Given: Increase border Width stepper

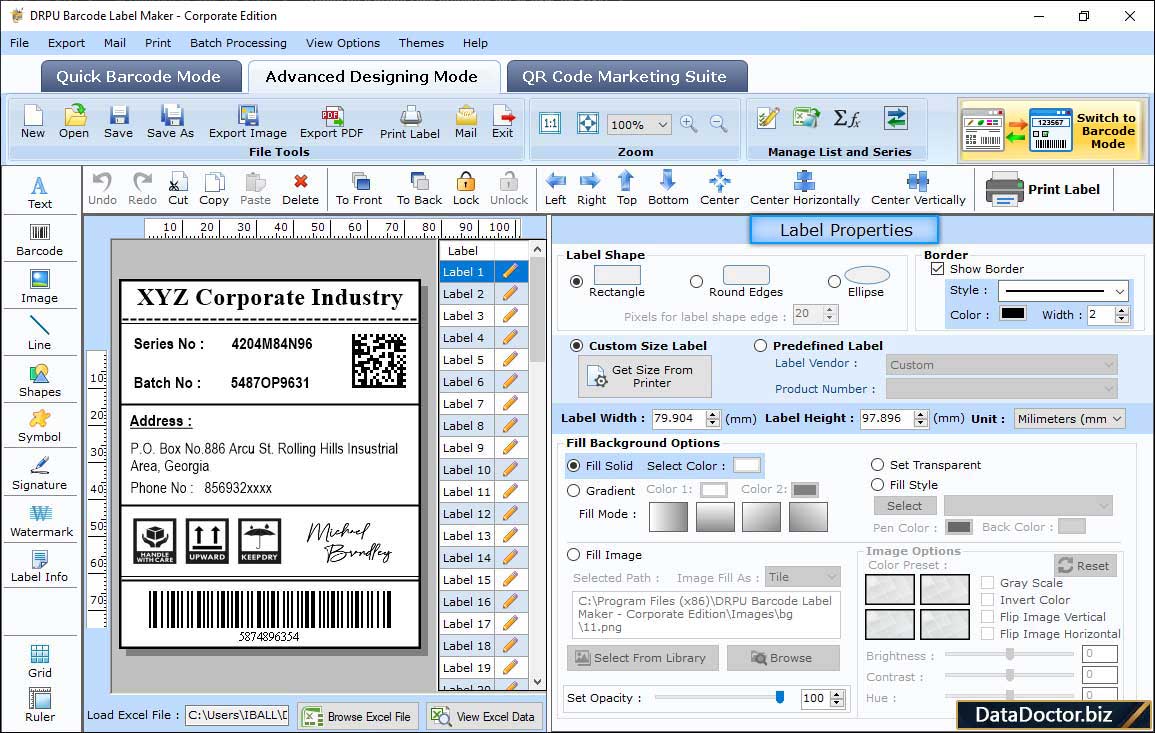Looking at the screenshot, I should pos(1122,311).
